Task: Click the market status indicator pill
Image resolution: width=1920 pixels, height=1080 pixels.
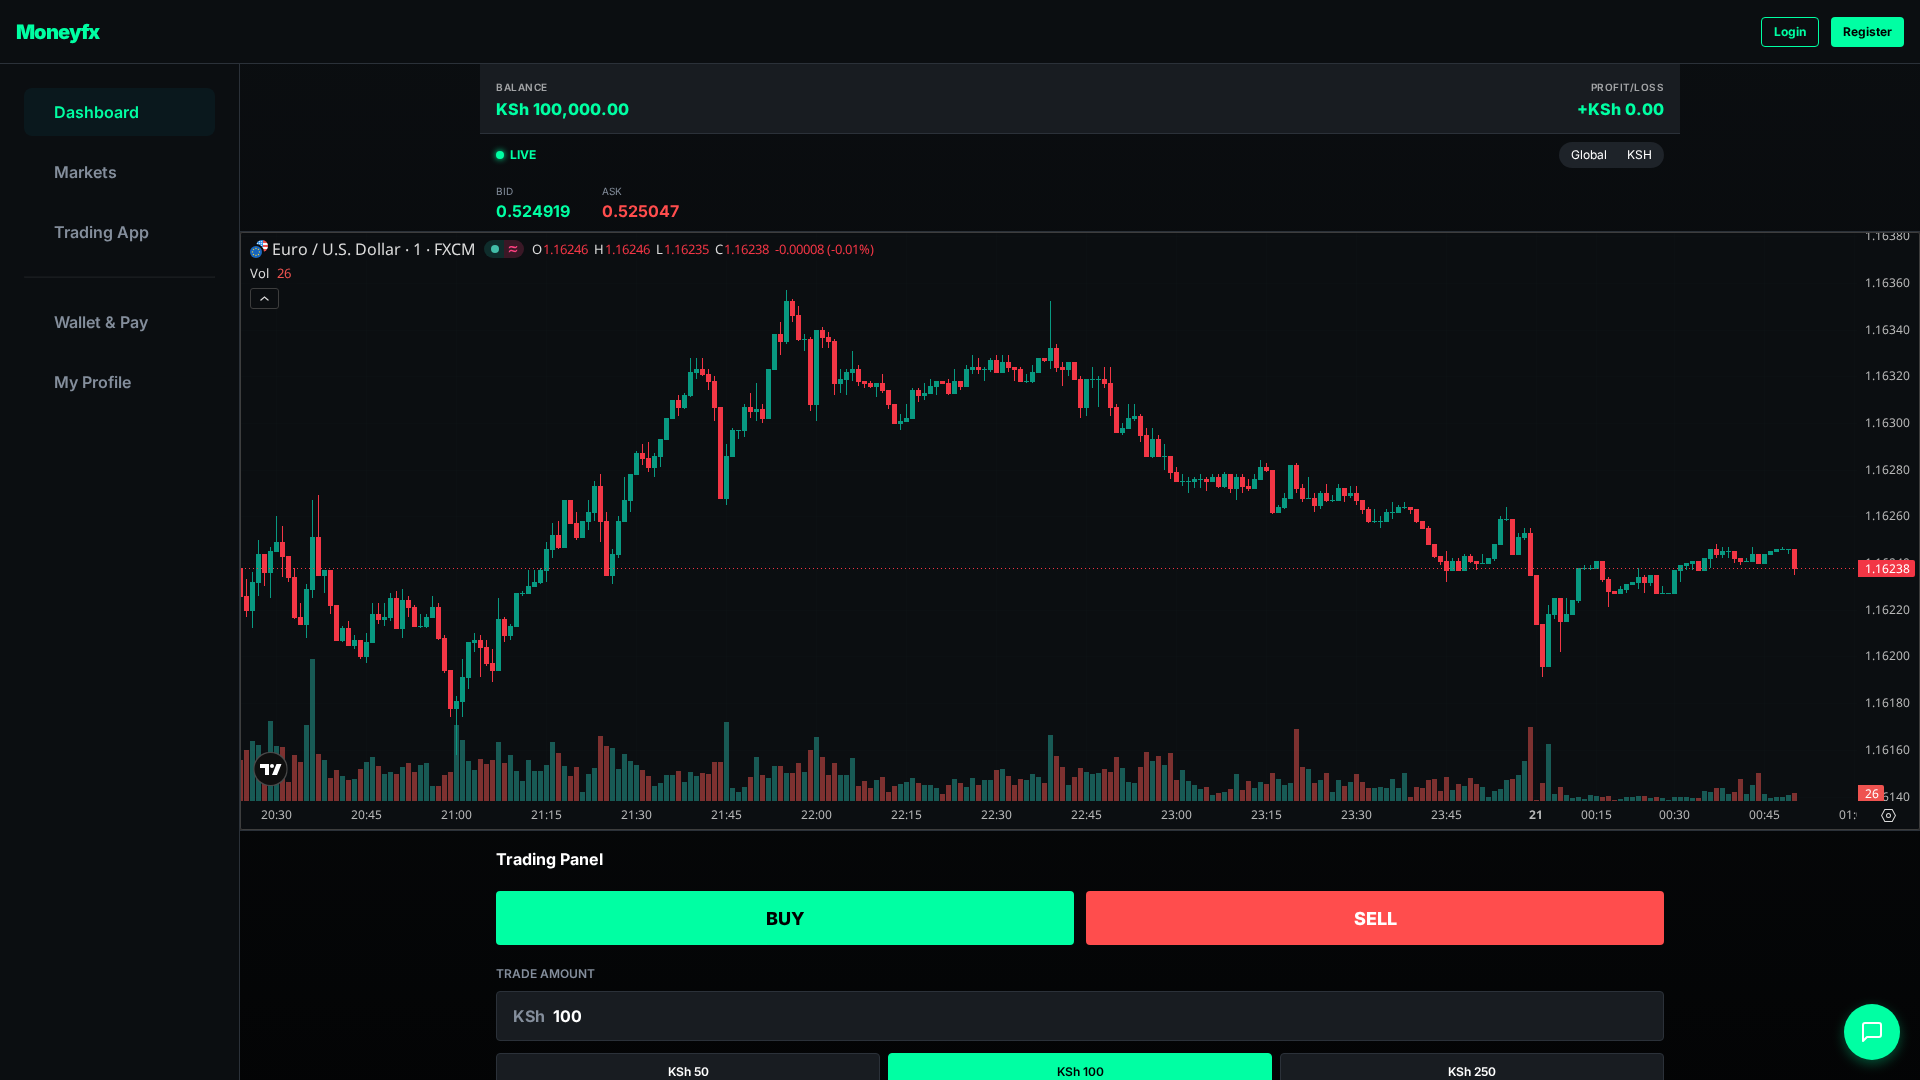Action: click(x=504, y=249)
